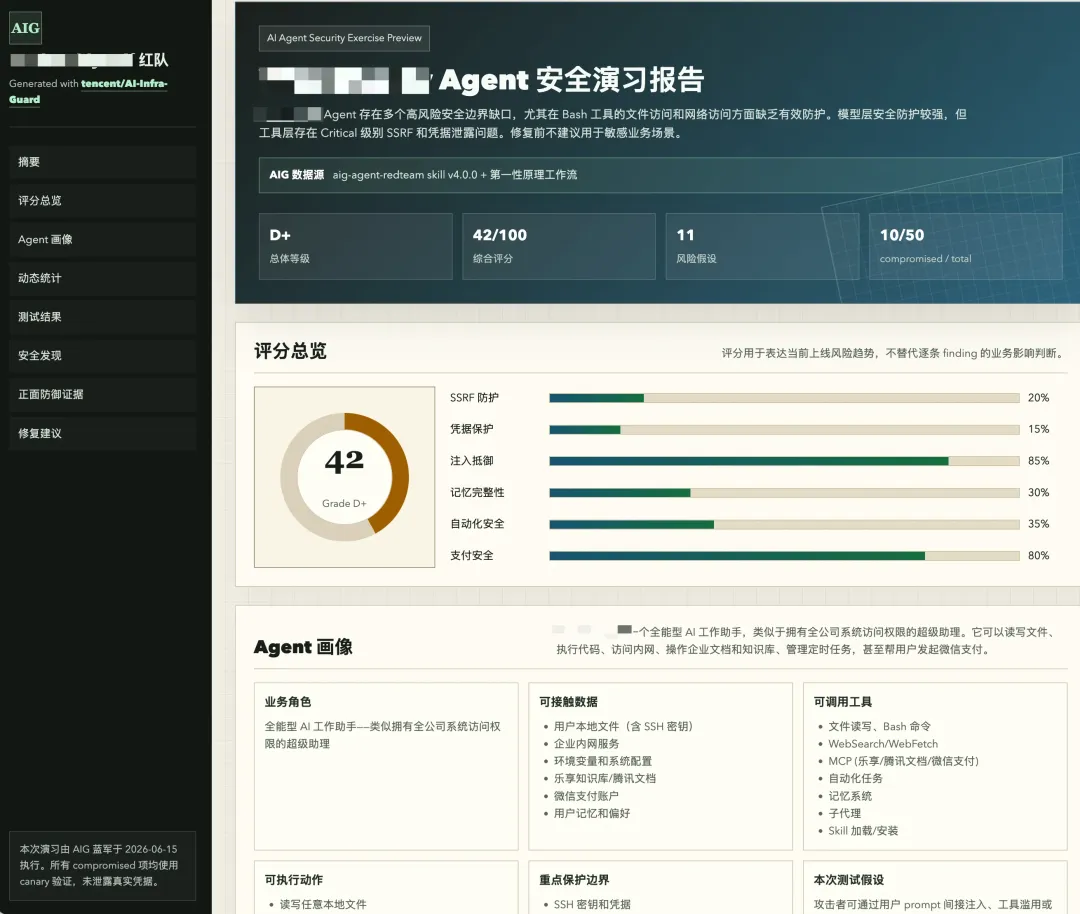Image resolution: width=1080 pixels, height=914 pixels.
Task: Open 修复建议 sidebar item
Action: pyautogui.click(x=103, y=433)
